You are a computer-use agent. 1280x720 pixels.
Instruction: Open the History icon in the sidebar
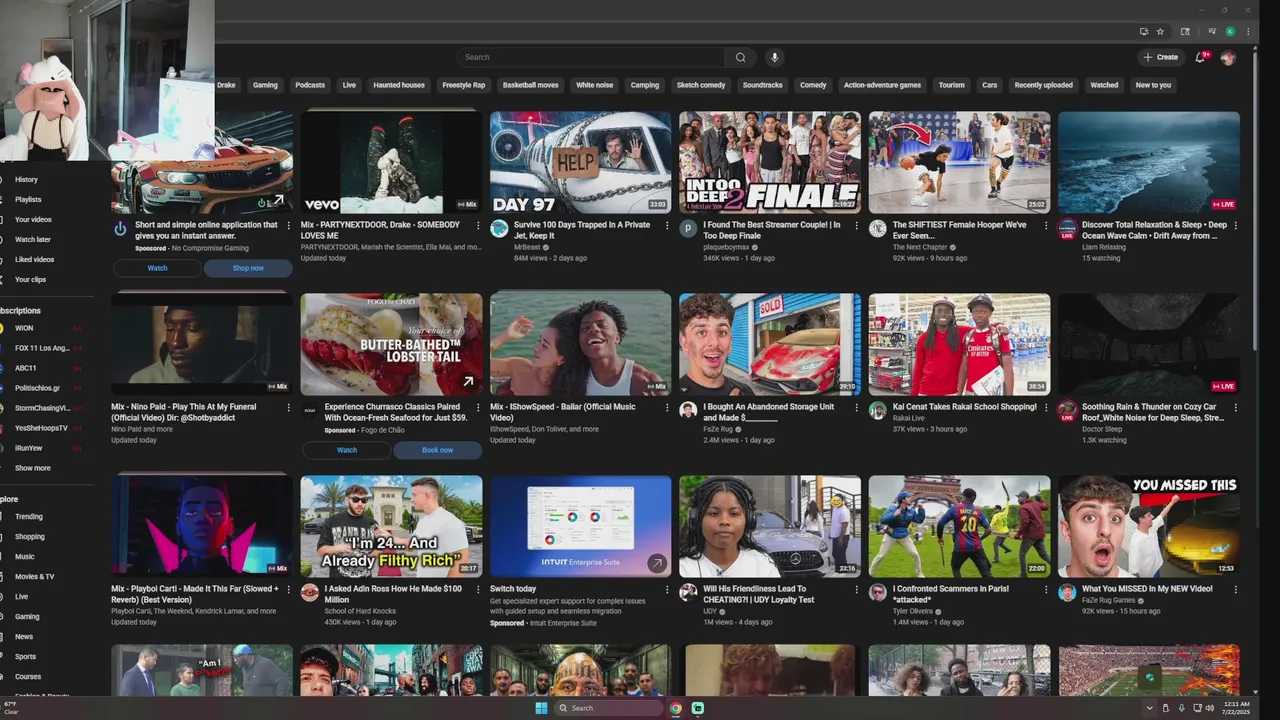point(2,179)
